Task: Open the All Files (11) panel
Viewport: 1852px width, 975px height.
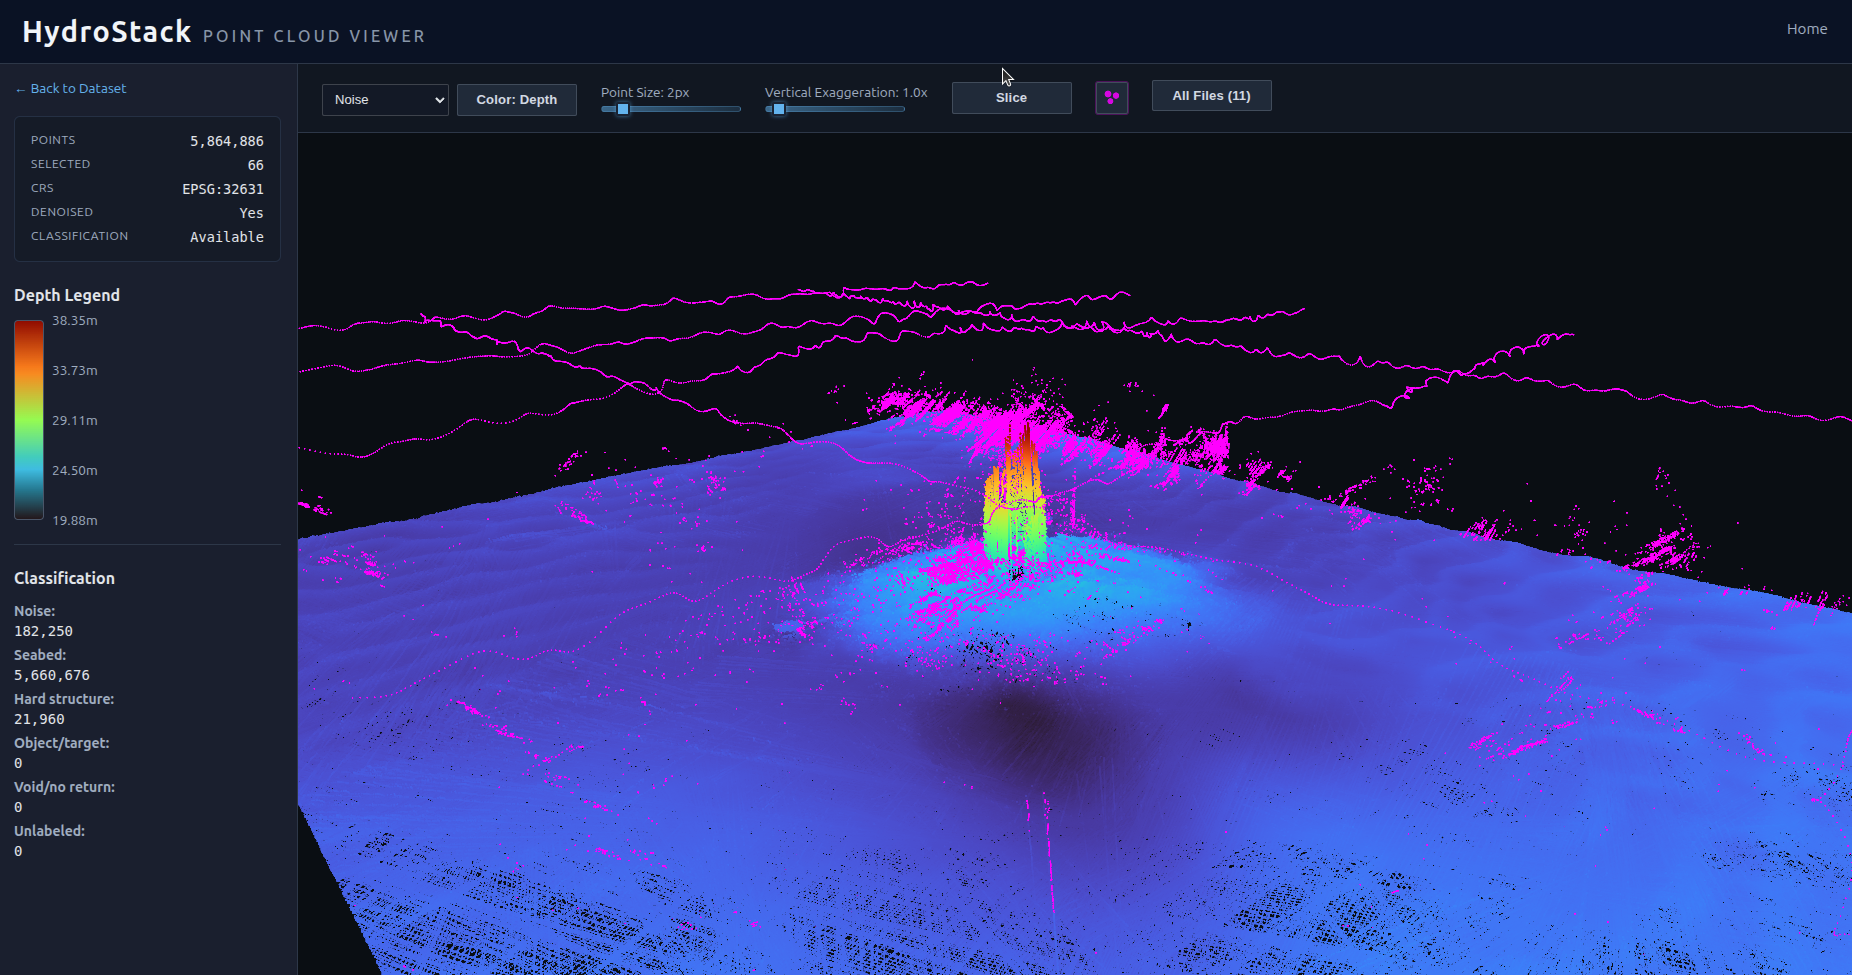Action: [x=1211, y=95]
